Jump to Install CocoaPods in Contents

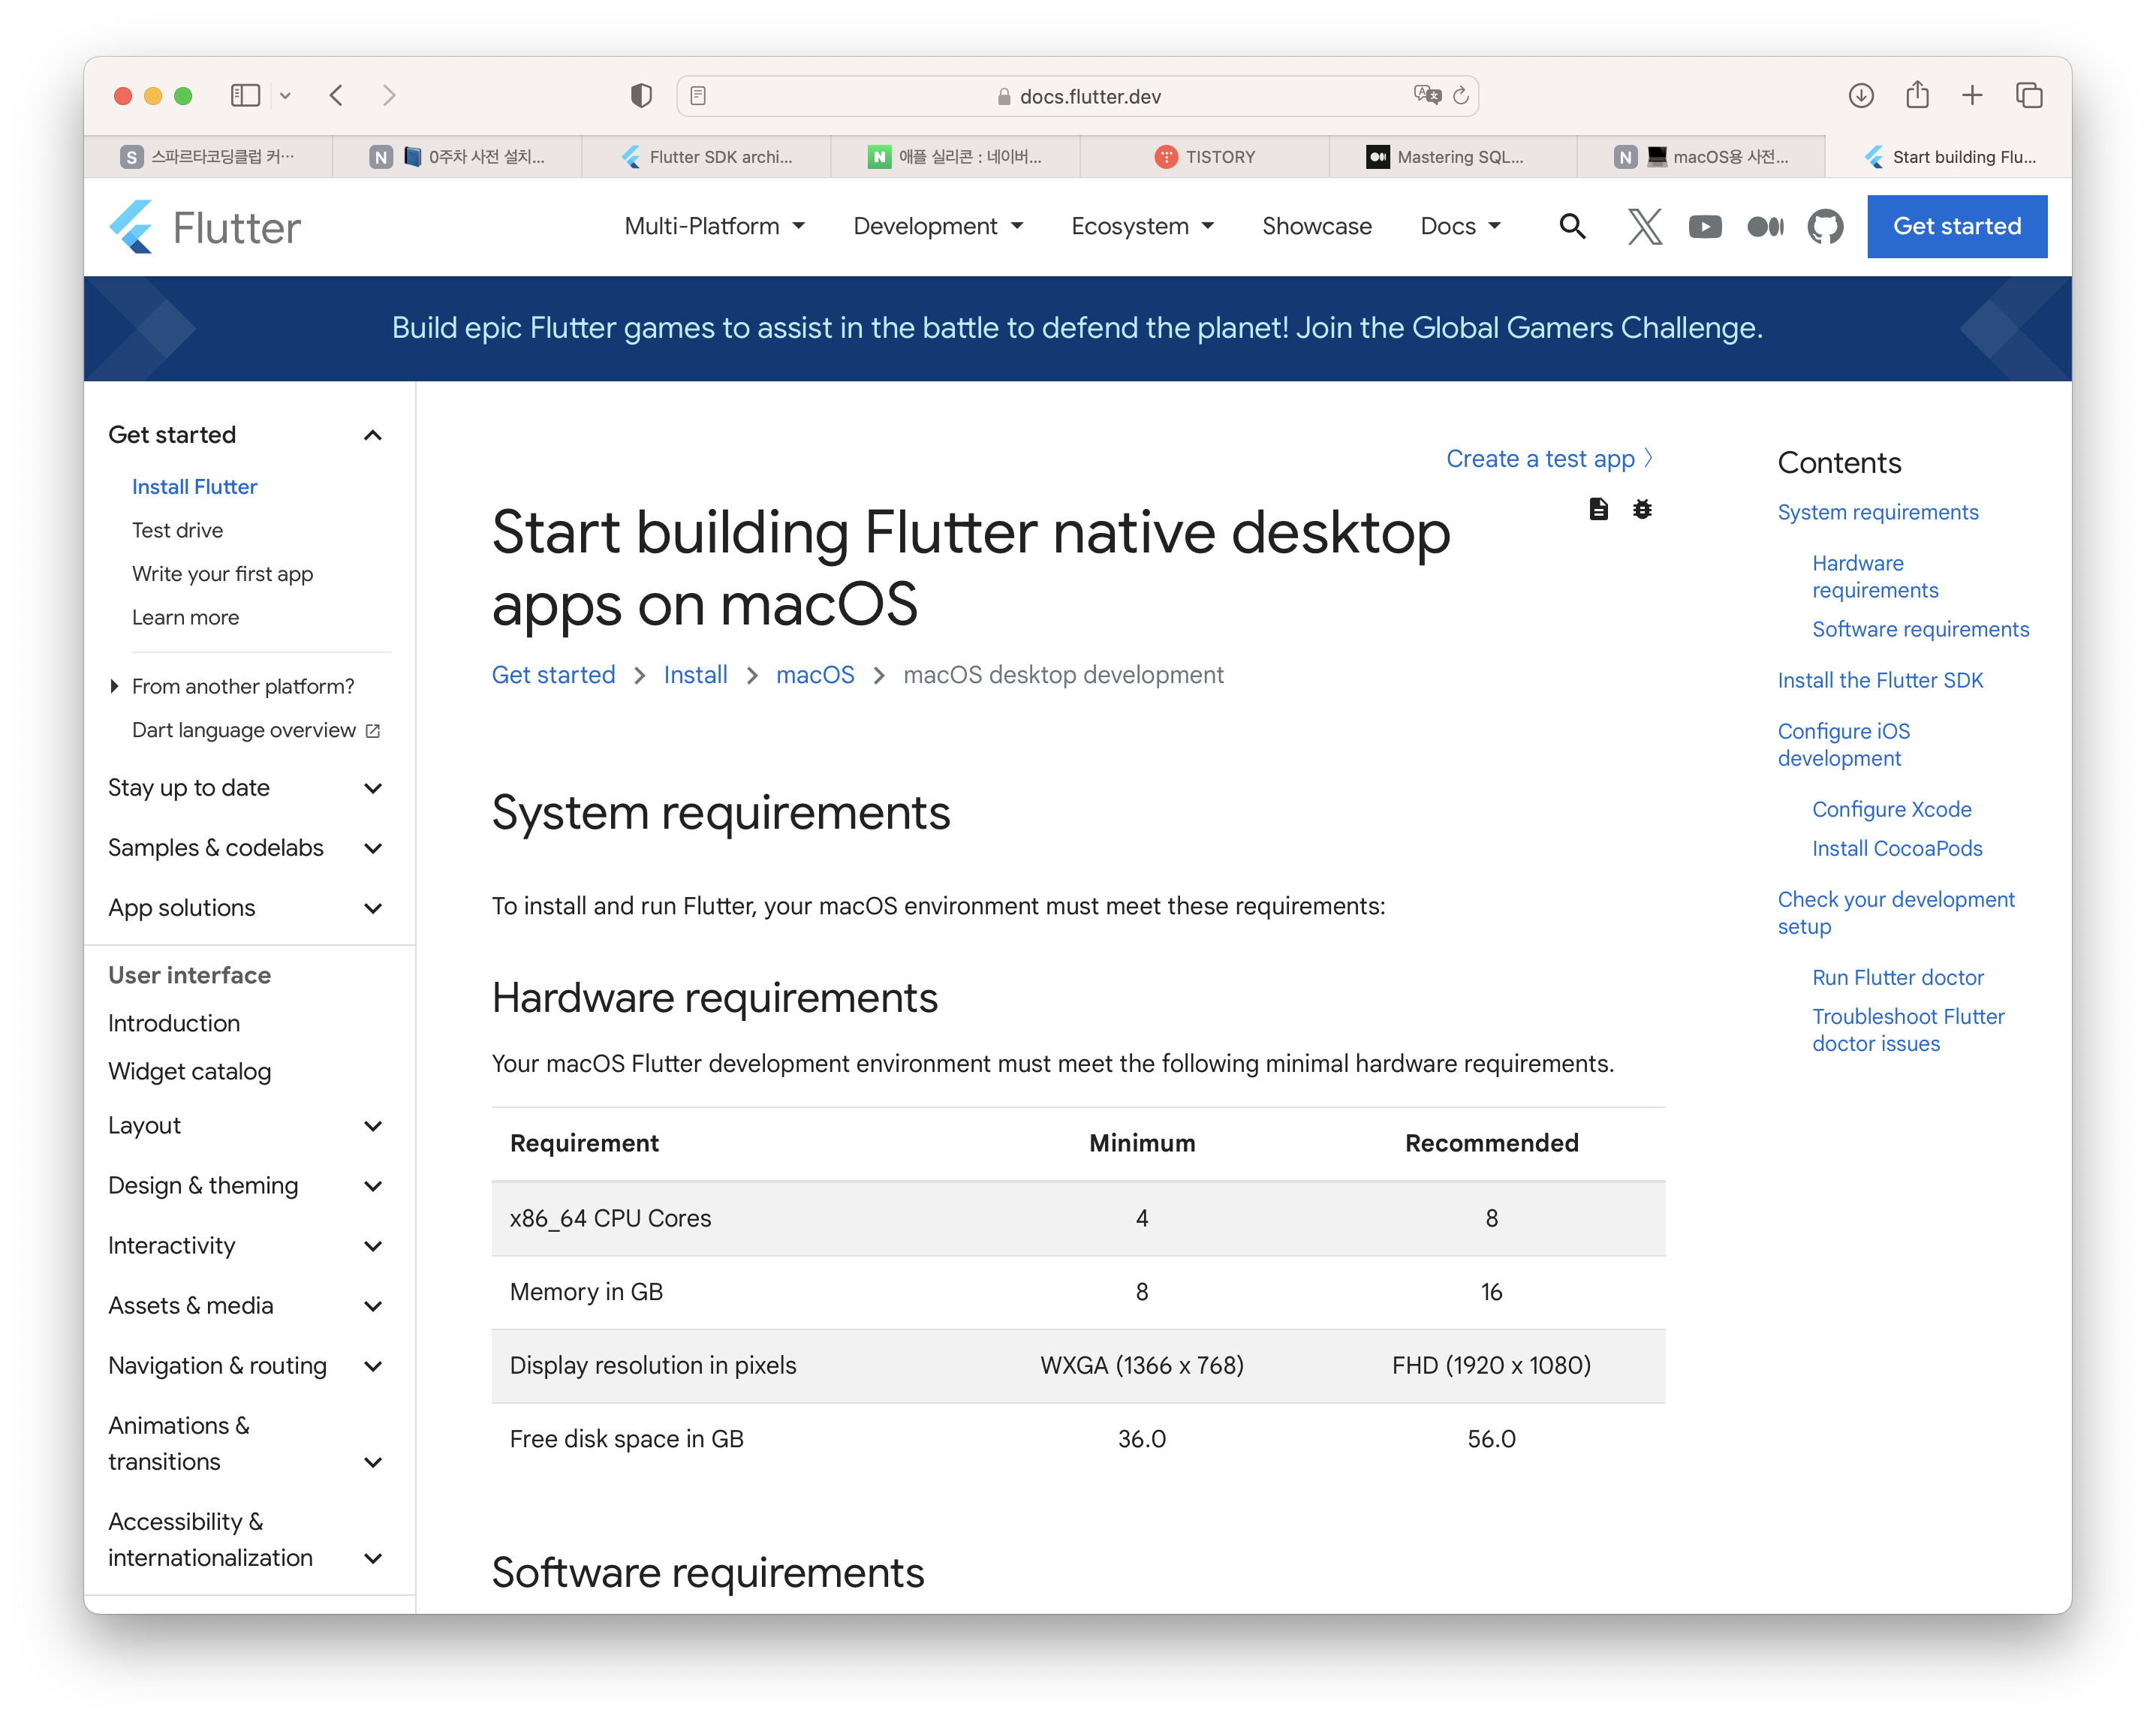coord(1897,848)
